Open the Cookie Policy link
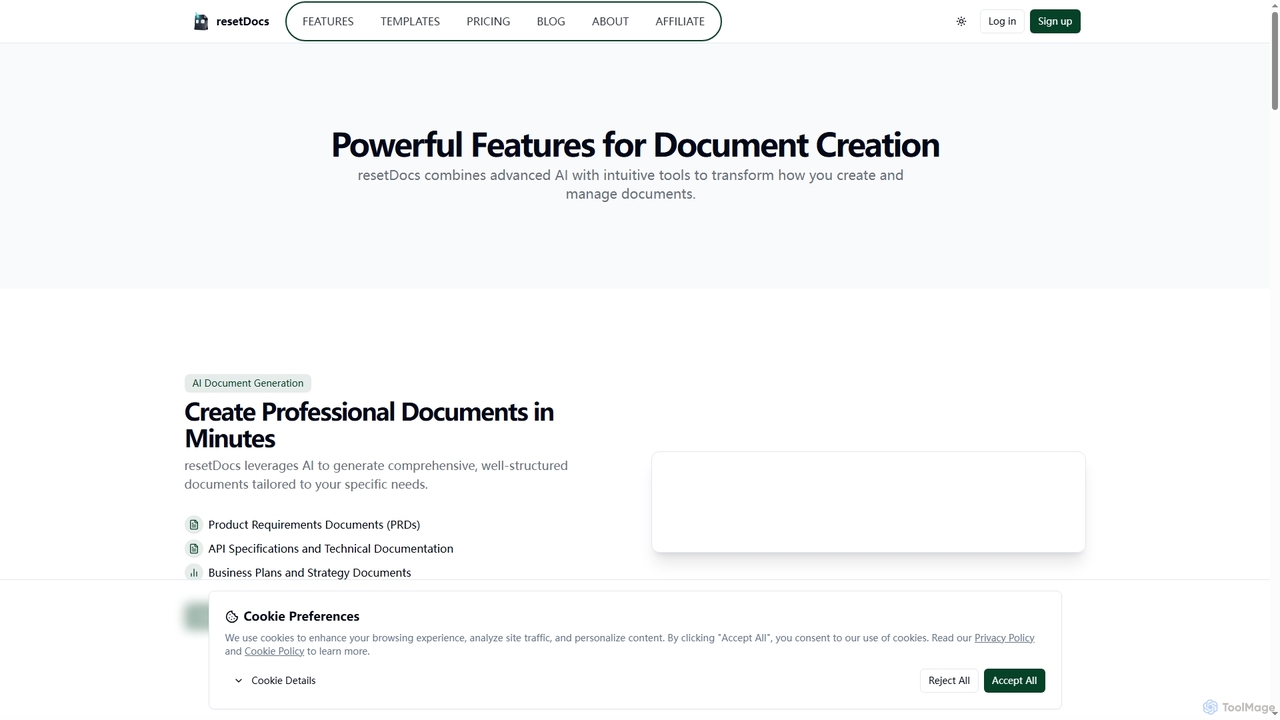 [x=274, y=651]
